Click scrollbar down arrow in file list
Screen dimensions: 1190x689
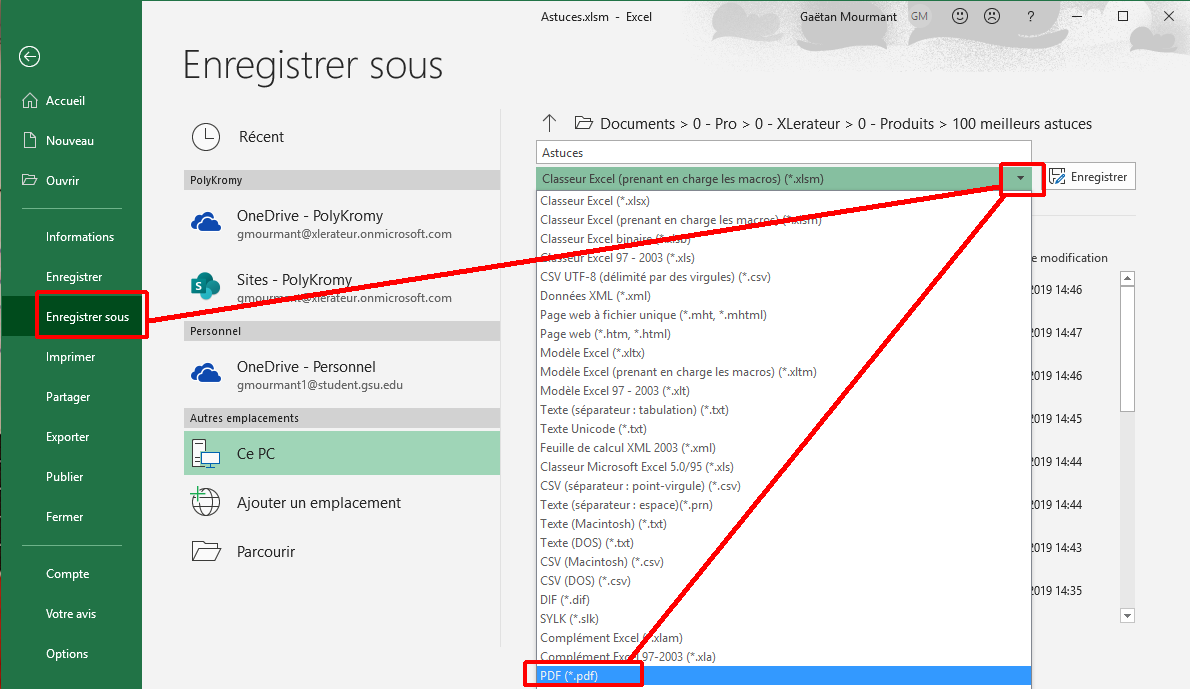(x=1127, y=616)
